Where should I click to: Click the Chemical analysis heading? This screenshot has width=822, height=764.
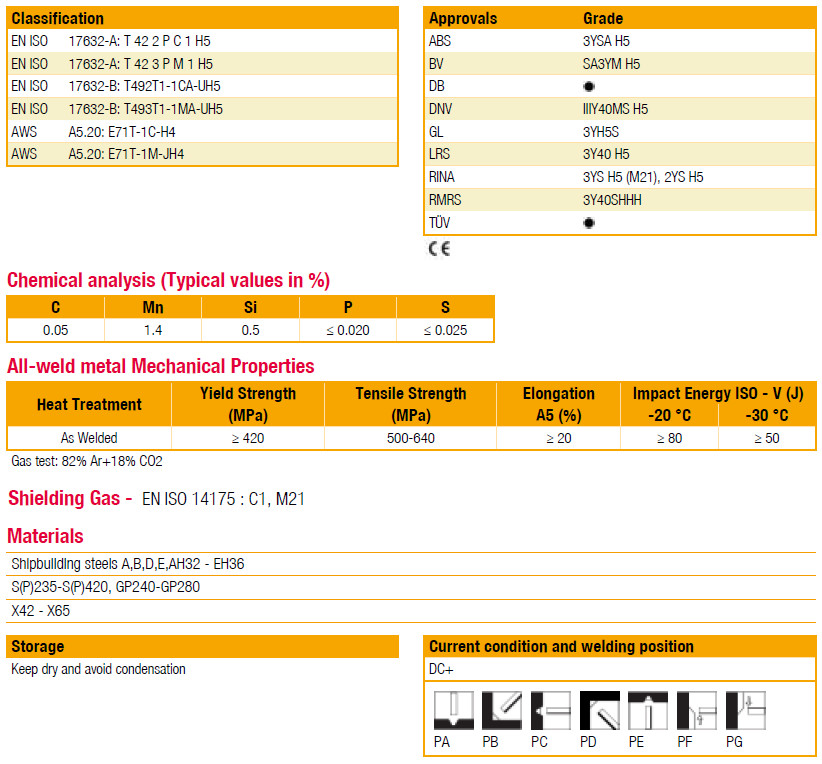click(x=168, y=280)
